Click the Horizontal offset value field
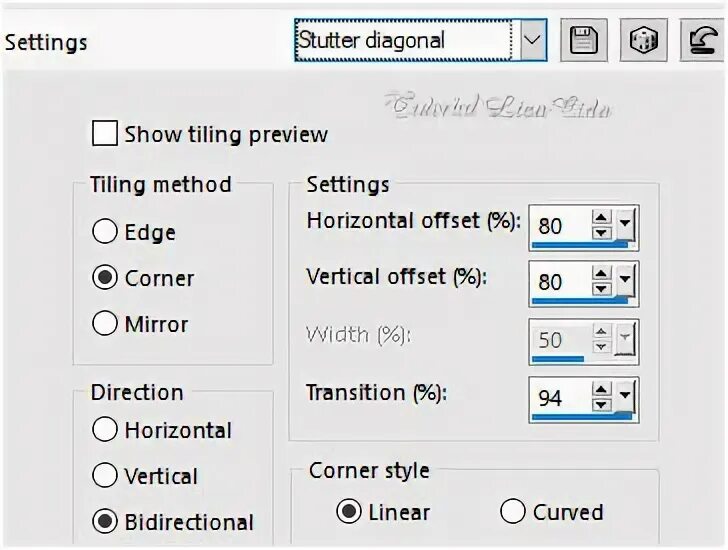Viewport: 728px width, 550px height. coord(561,226)
